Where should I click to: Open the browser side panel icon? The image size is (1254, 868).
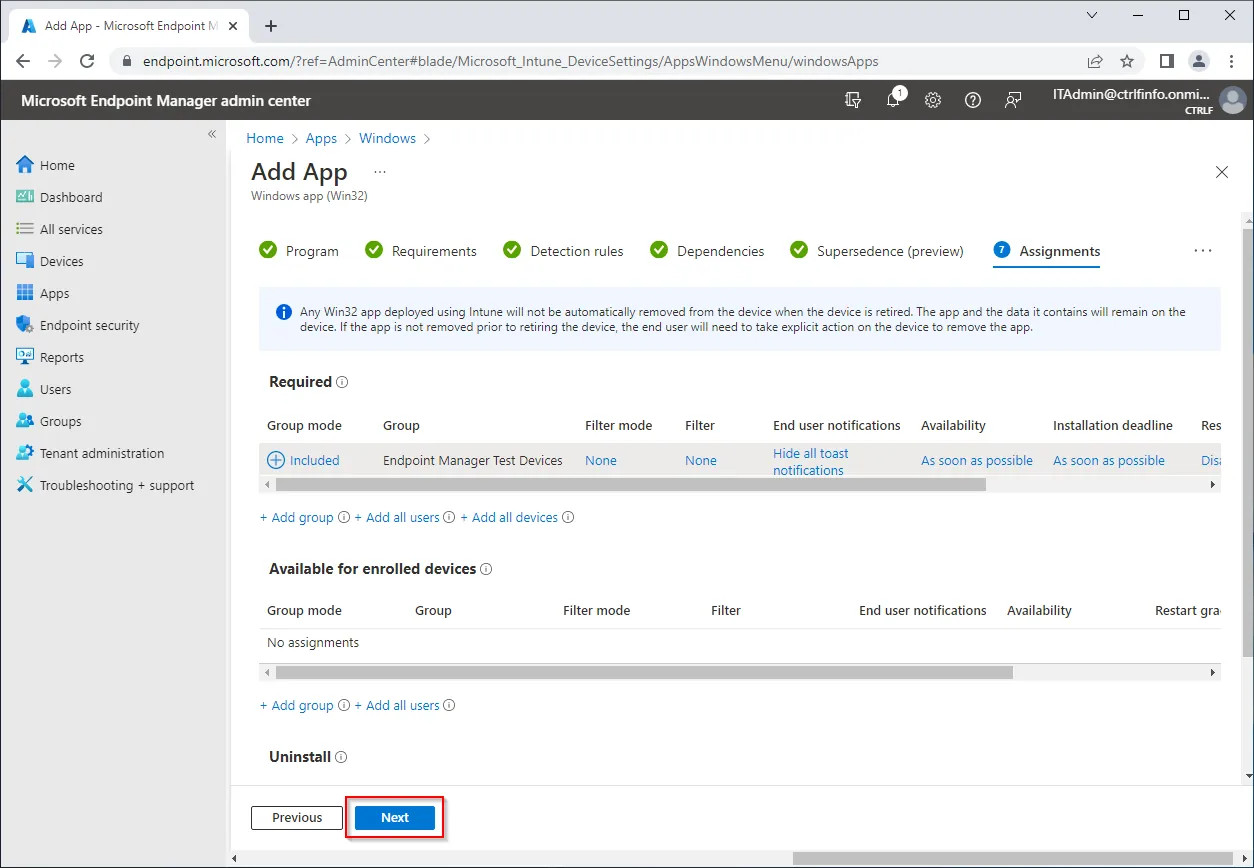click(1166, 61)
